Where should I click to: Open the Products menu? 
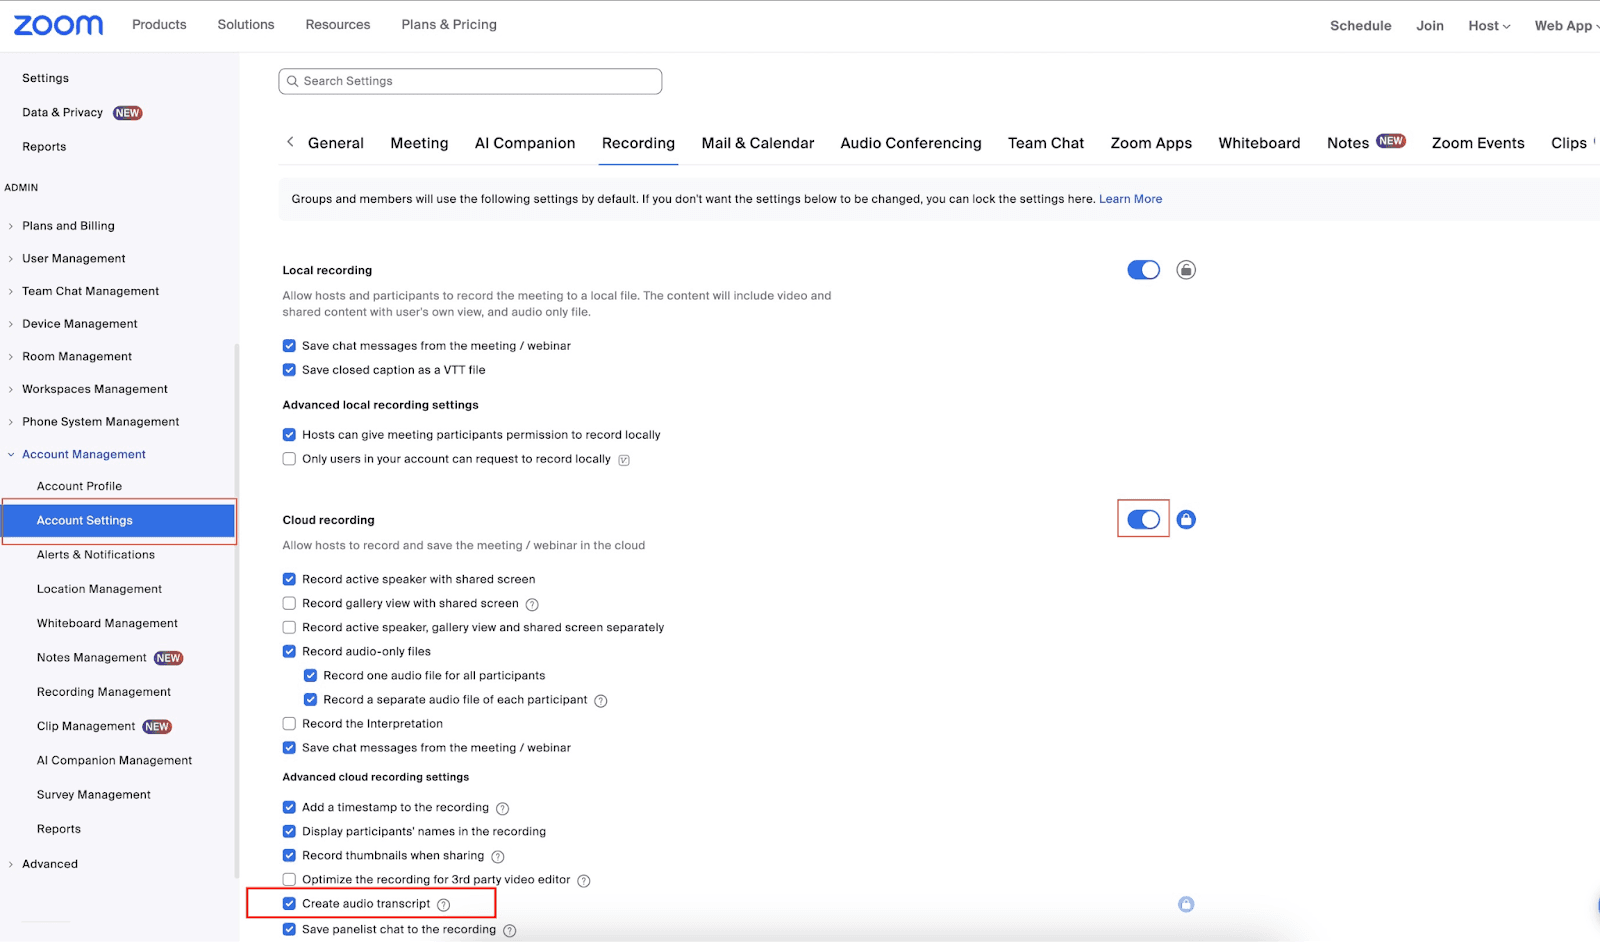(x=159, y=24)
